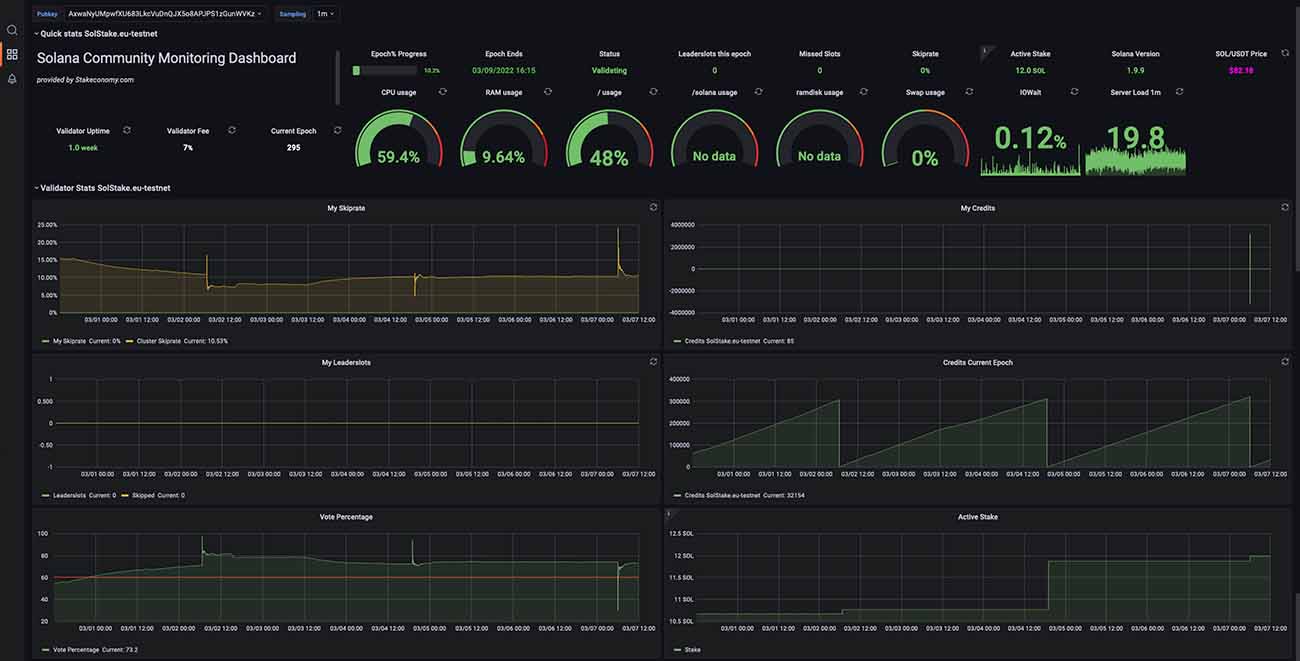Image resolution: width=1300 pixels, height=661 pixels.
Task: Refresh the Credits Current Epoch panel
Action: (x=1285, y=362)
